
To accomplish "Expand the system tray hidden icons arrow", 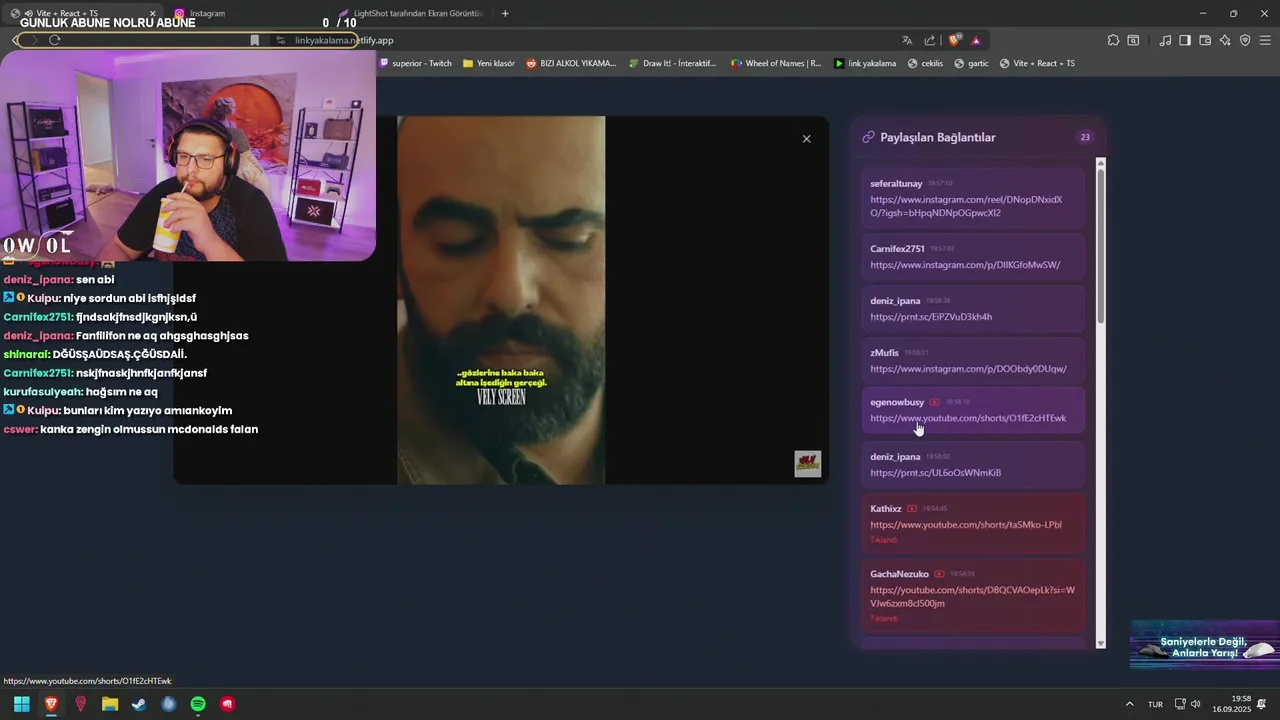I will (1129, 704).
